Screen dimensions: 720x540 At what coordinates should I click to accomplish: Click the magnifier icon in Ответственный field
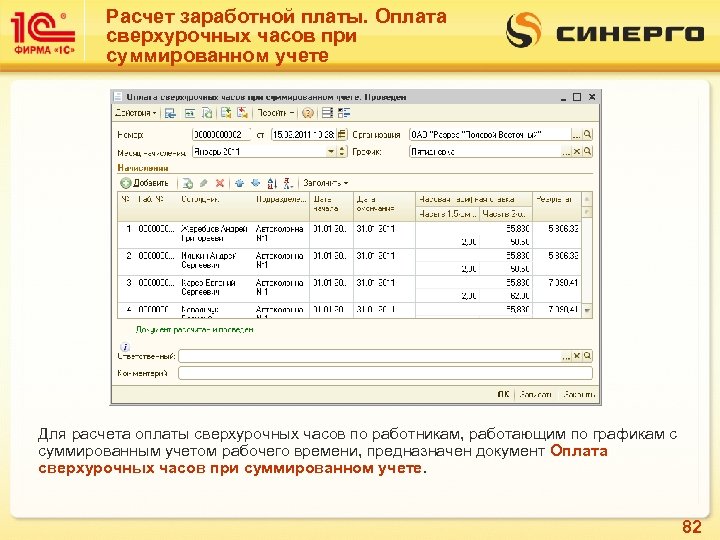click(x=587, y=356)
